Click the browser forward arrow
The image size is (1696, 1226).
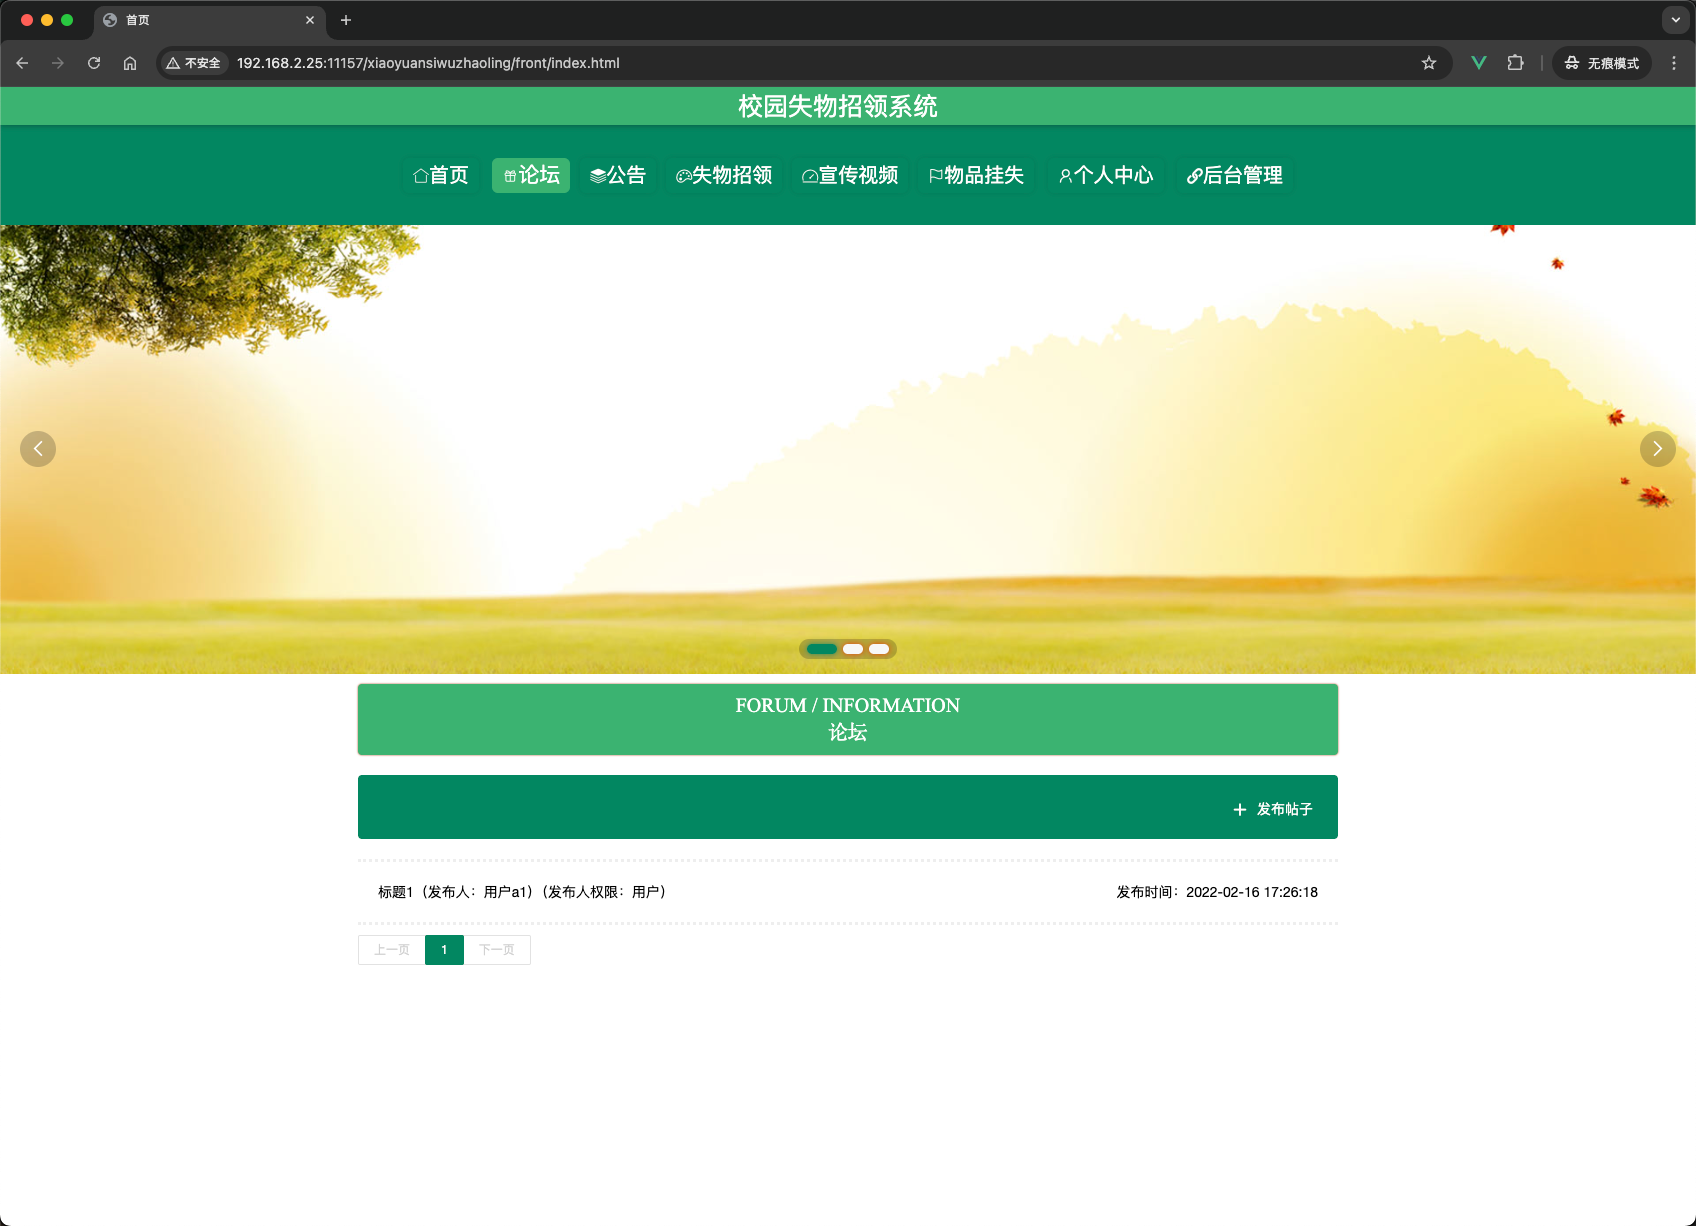pyautogui.click(x=58, y=63)
